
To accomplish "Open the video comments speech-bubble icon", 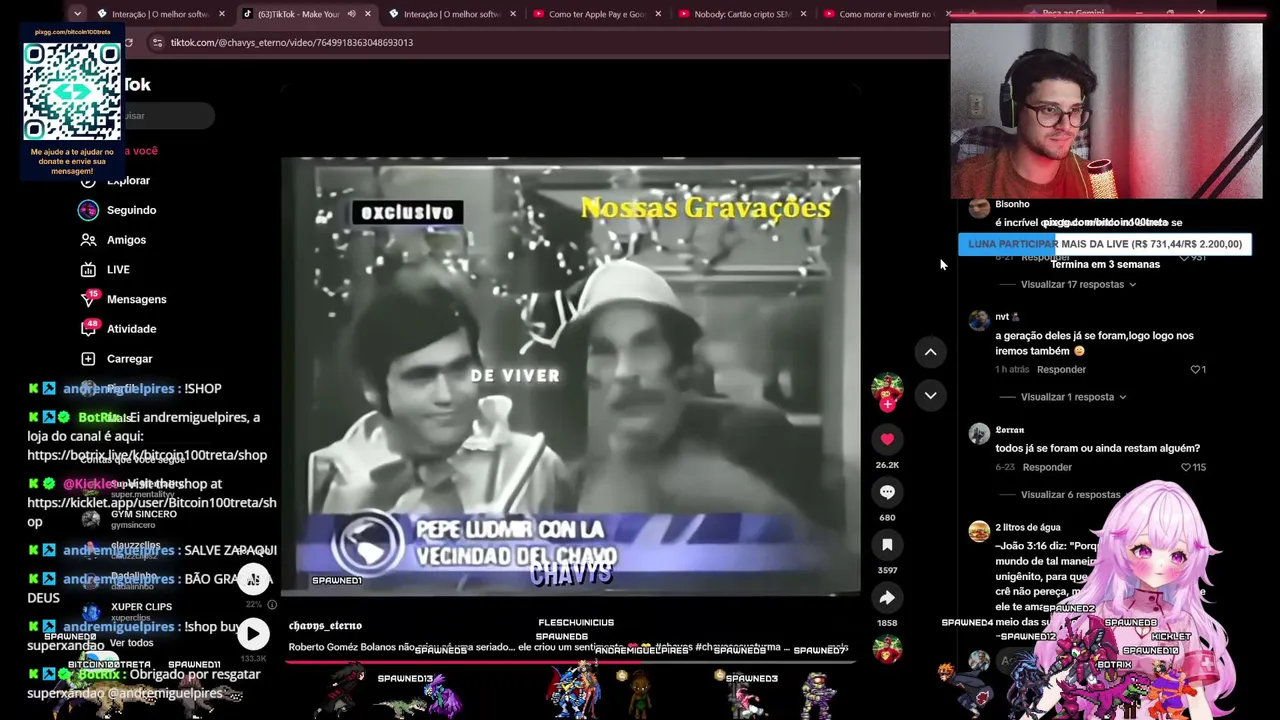I will [887, 492].
